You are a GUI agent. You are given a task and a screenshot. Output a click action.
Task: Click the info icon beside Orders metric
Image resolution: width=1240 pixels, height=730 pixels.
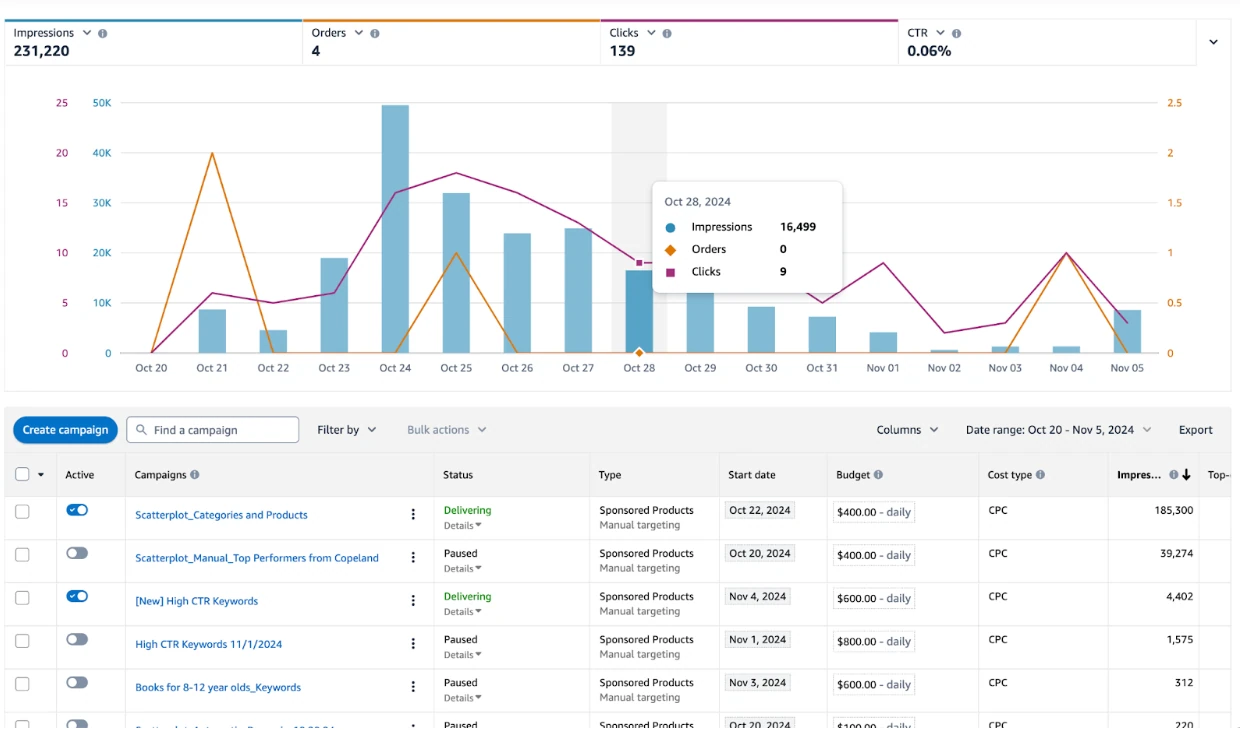[375, 33]
